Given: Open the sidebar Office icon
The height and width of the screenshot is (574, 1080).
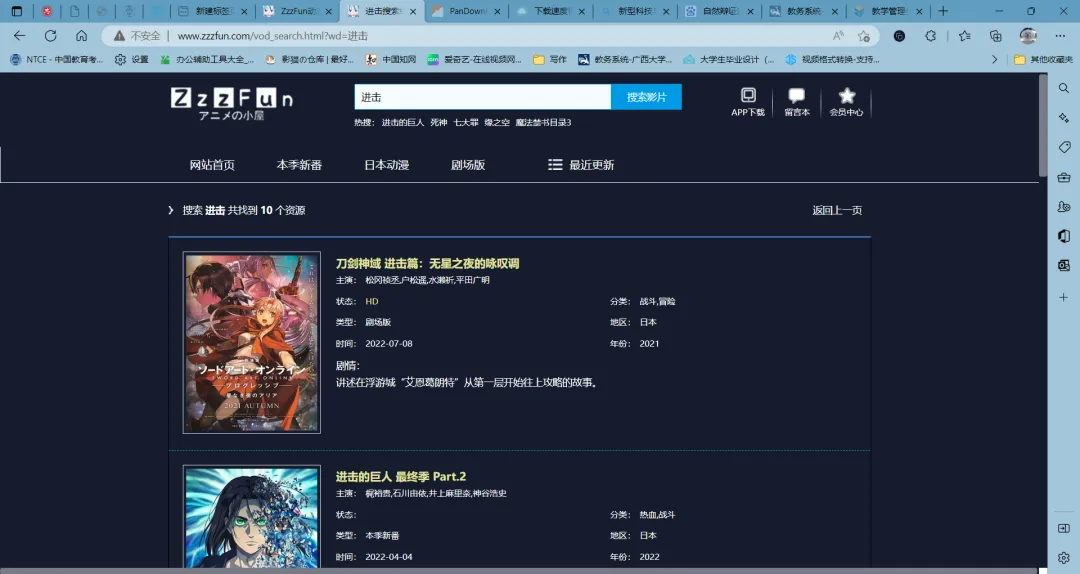Looking at the screenshot, I should pyautogui.click(x=1064, y=236).
